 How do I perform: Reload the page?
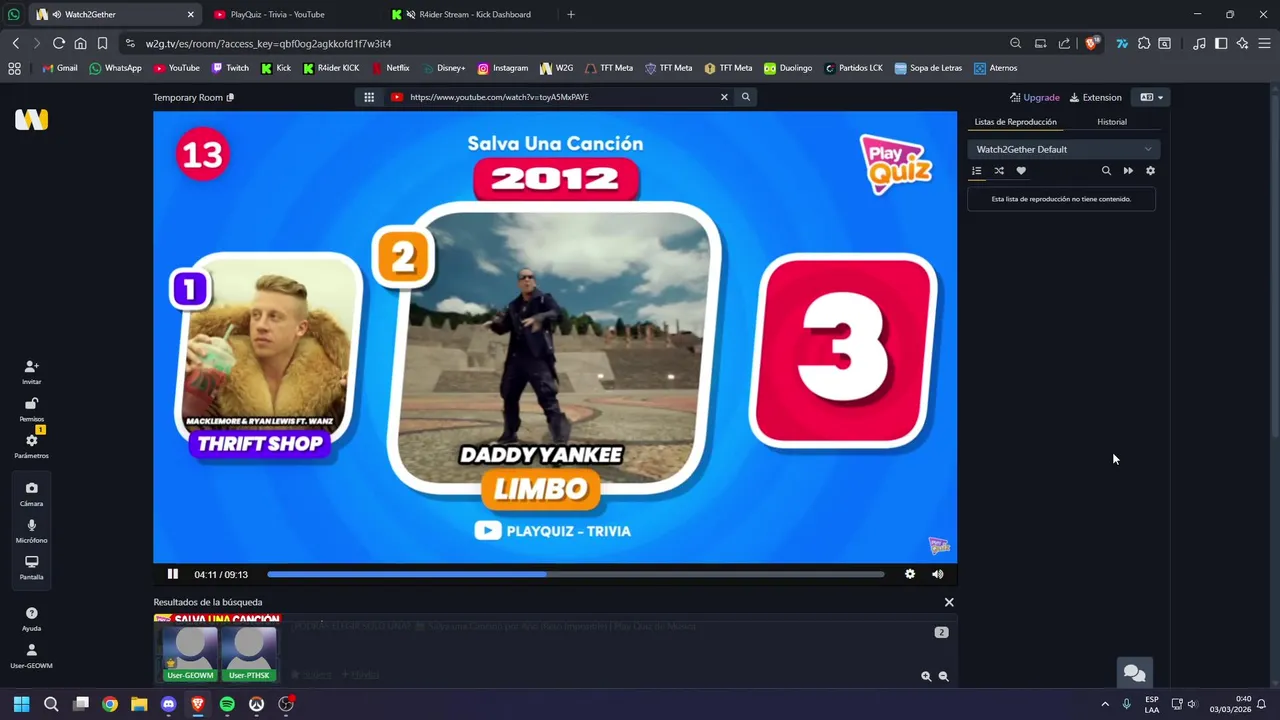point(58,43)
